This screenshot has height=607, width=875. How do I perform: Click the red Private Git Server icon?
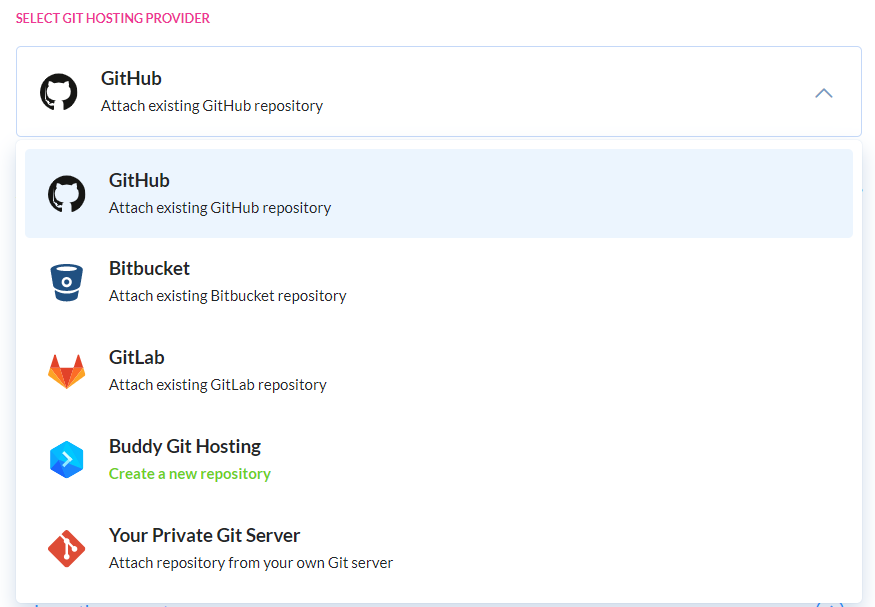point(66,548)
